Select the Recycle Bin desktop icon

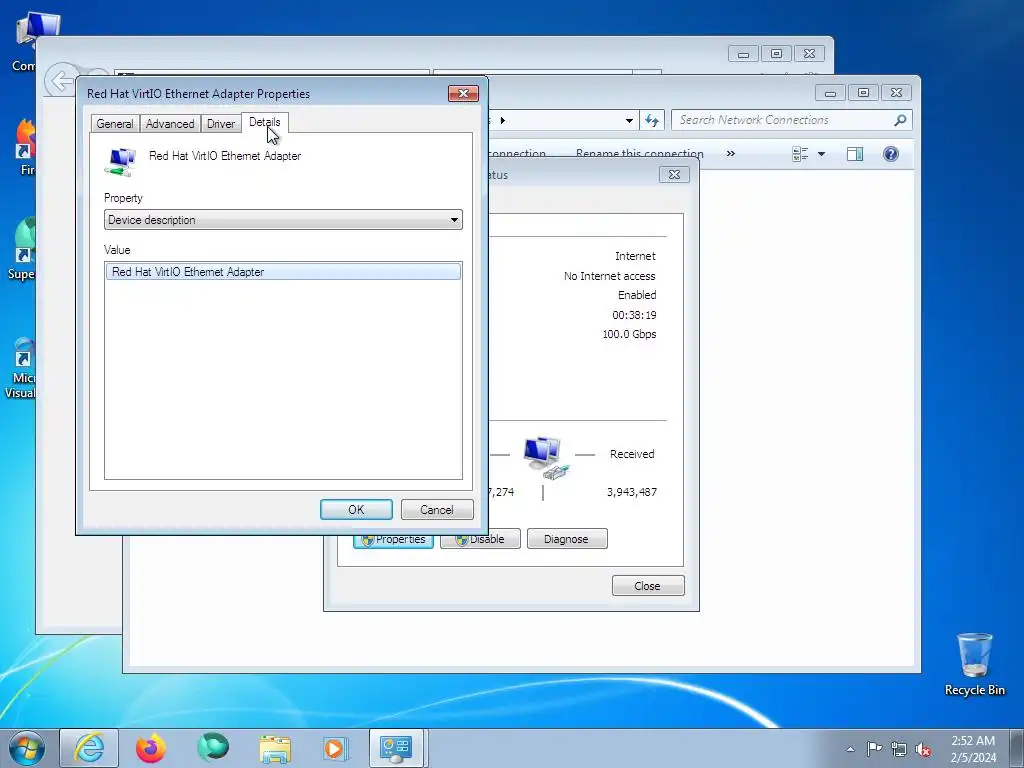point(974,664)
